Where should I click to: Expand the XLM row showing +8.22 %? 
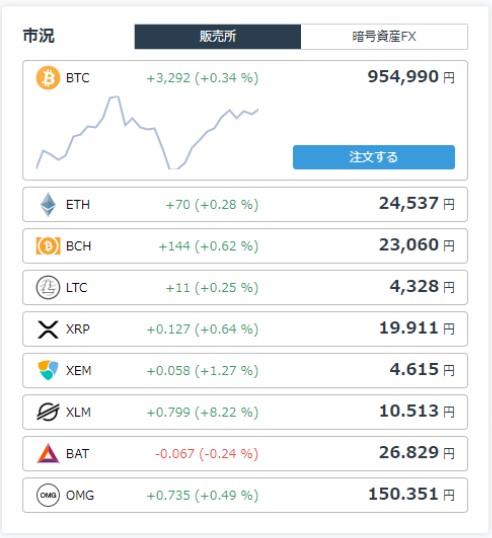point(245,412)
